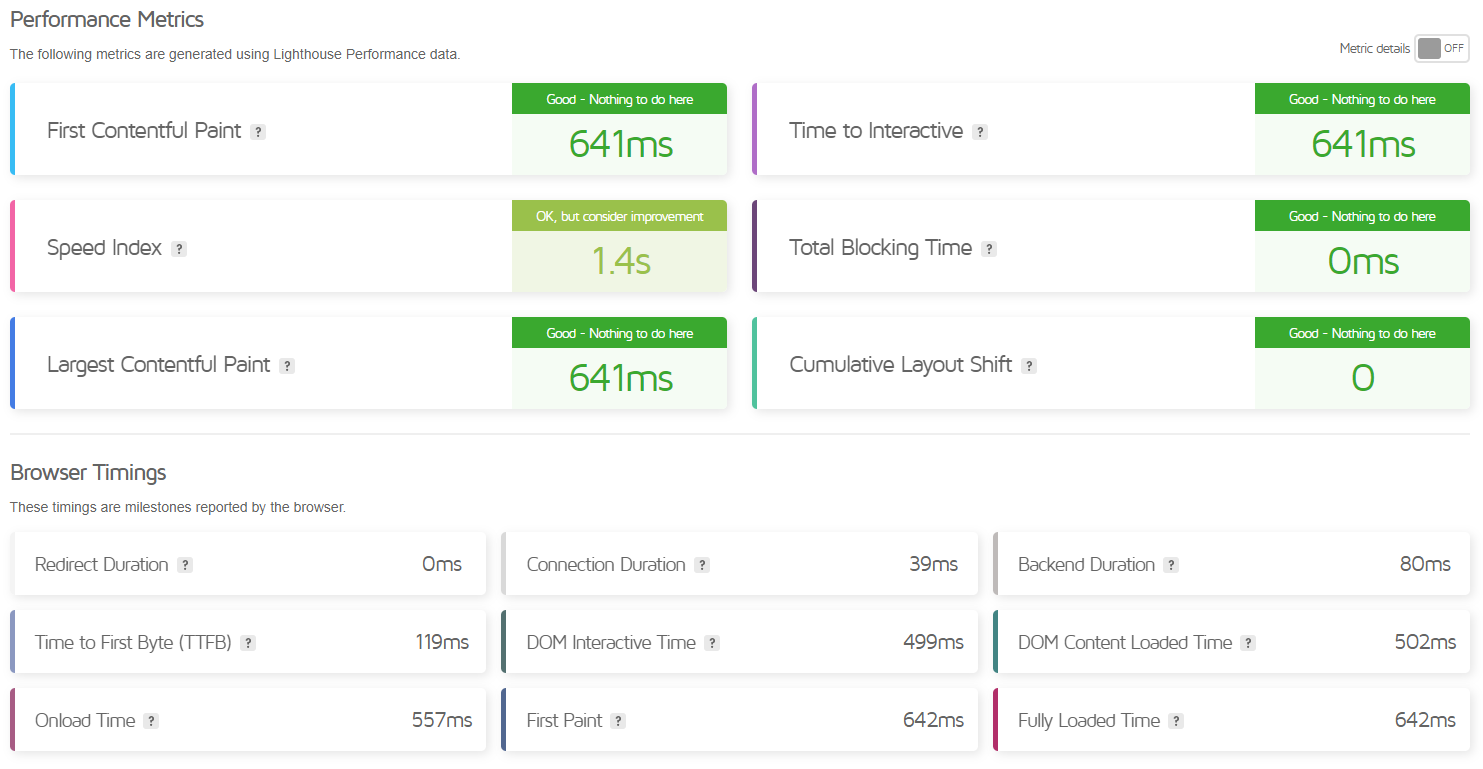Click the DOM Interactive Time 499ms value
The image size is (1483, 769).
(933, 643)
